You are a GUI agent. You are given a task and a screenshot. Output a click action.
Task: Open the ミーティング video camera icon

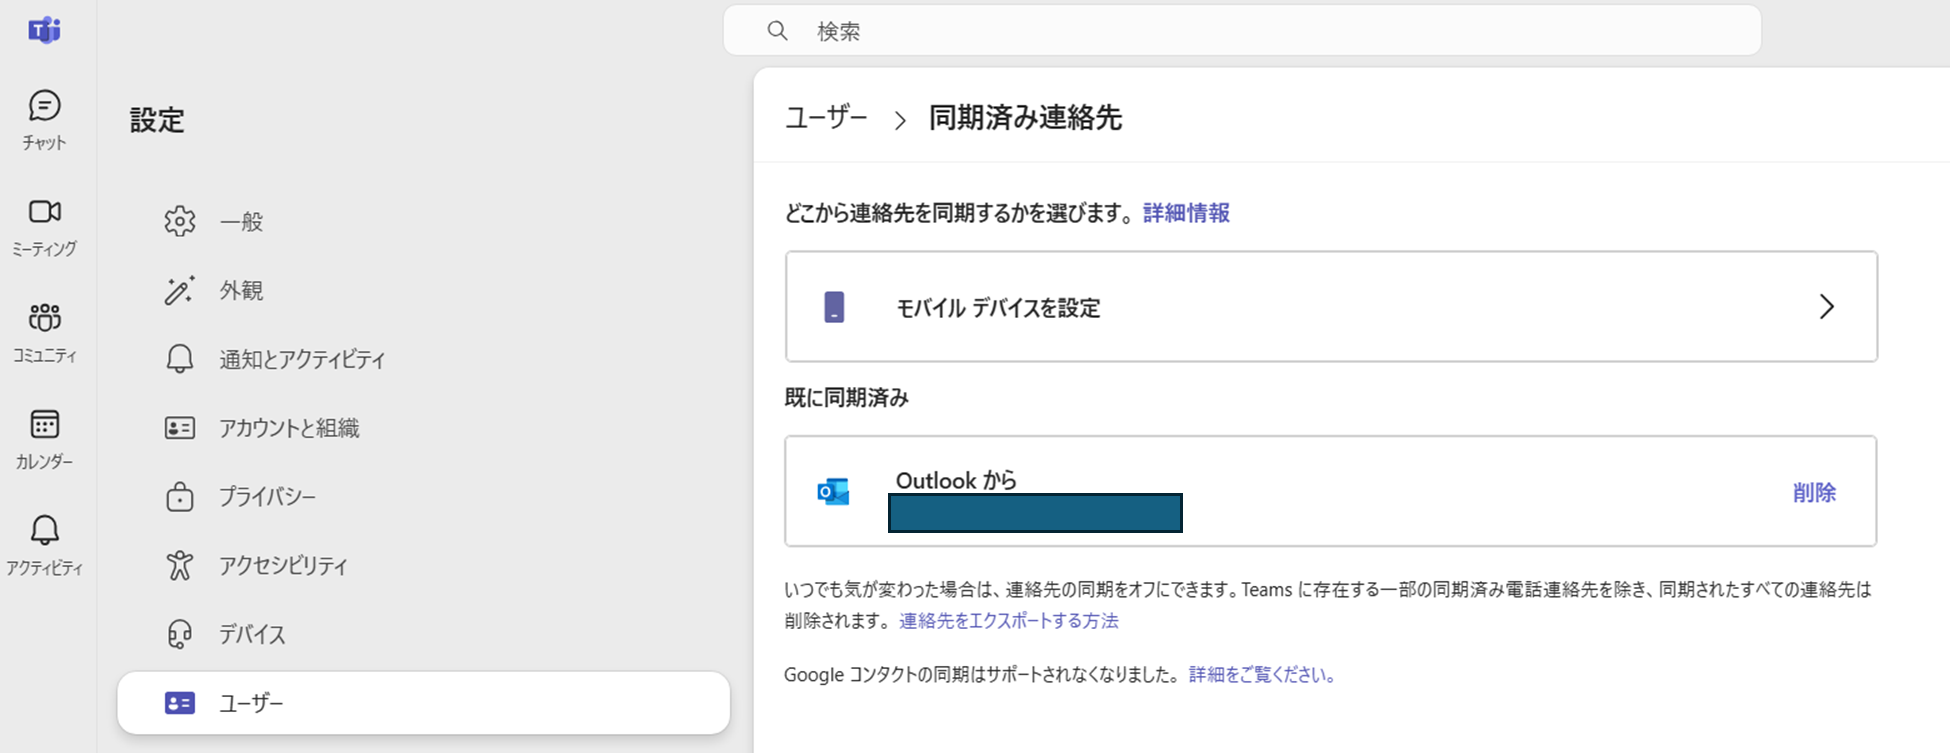(x=44, y=211)
